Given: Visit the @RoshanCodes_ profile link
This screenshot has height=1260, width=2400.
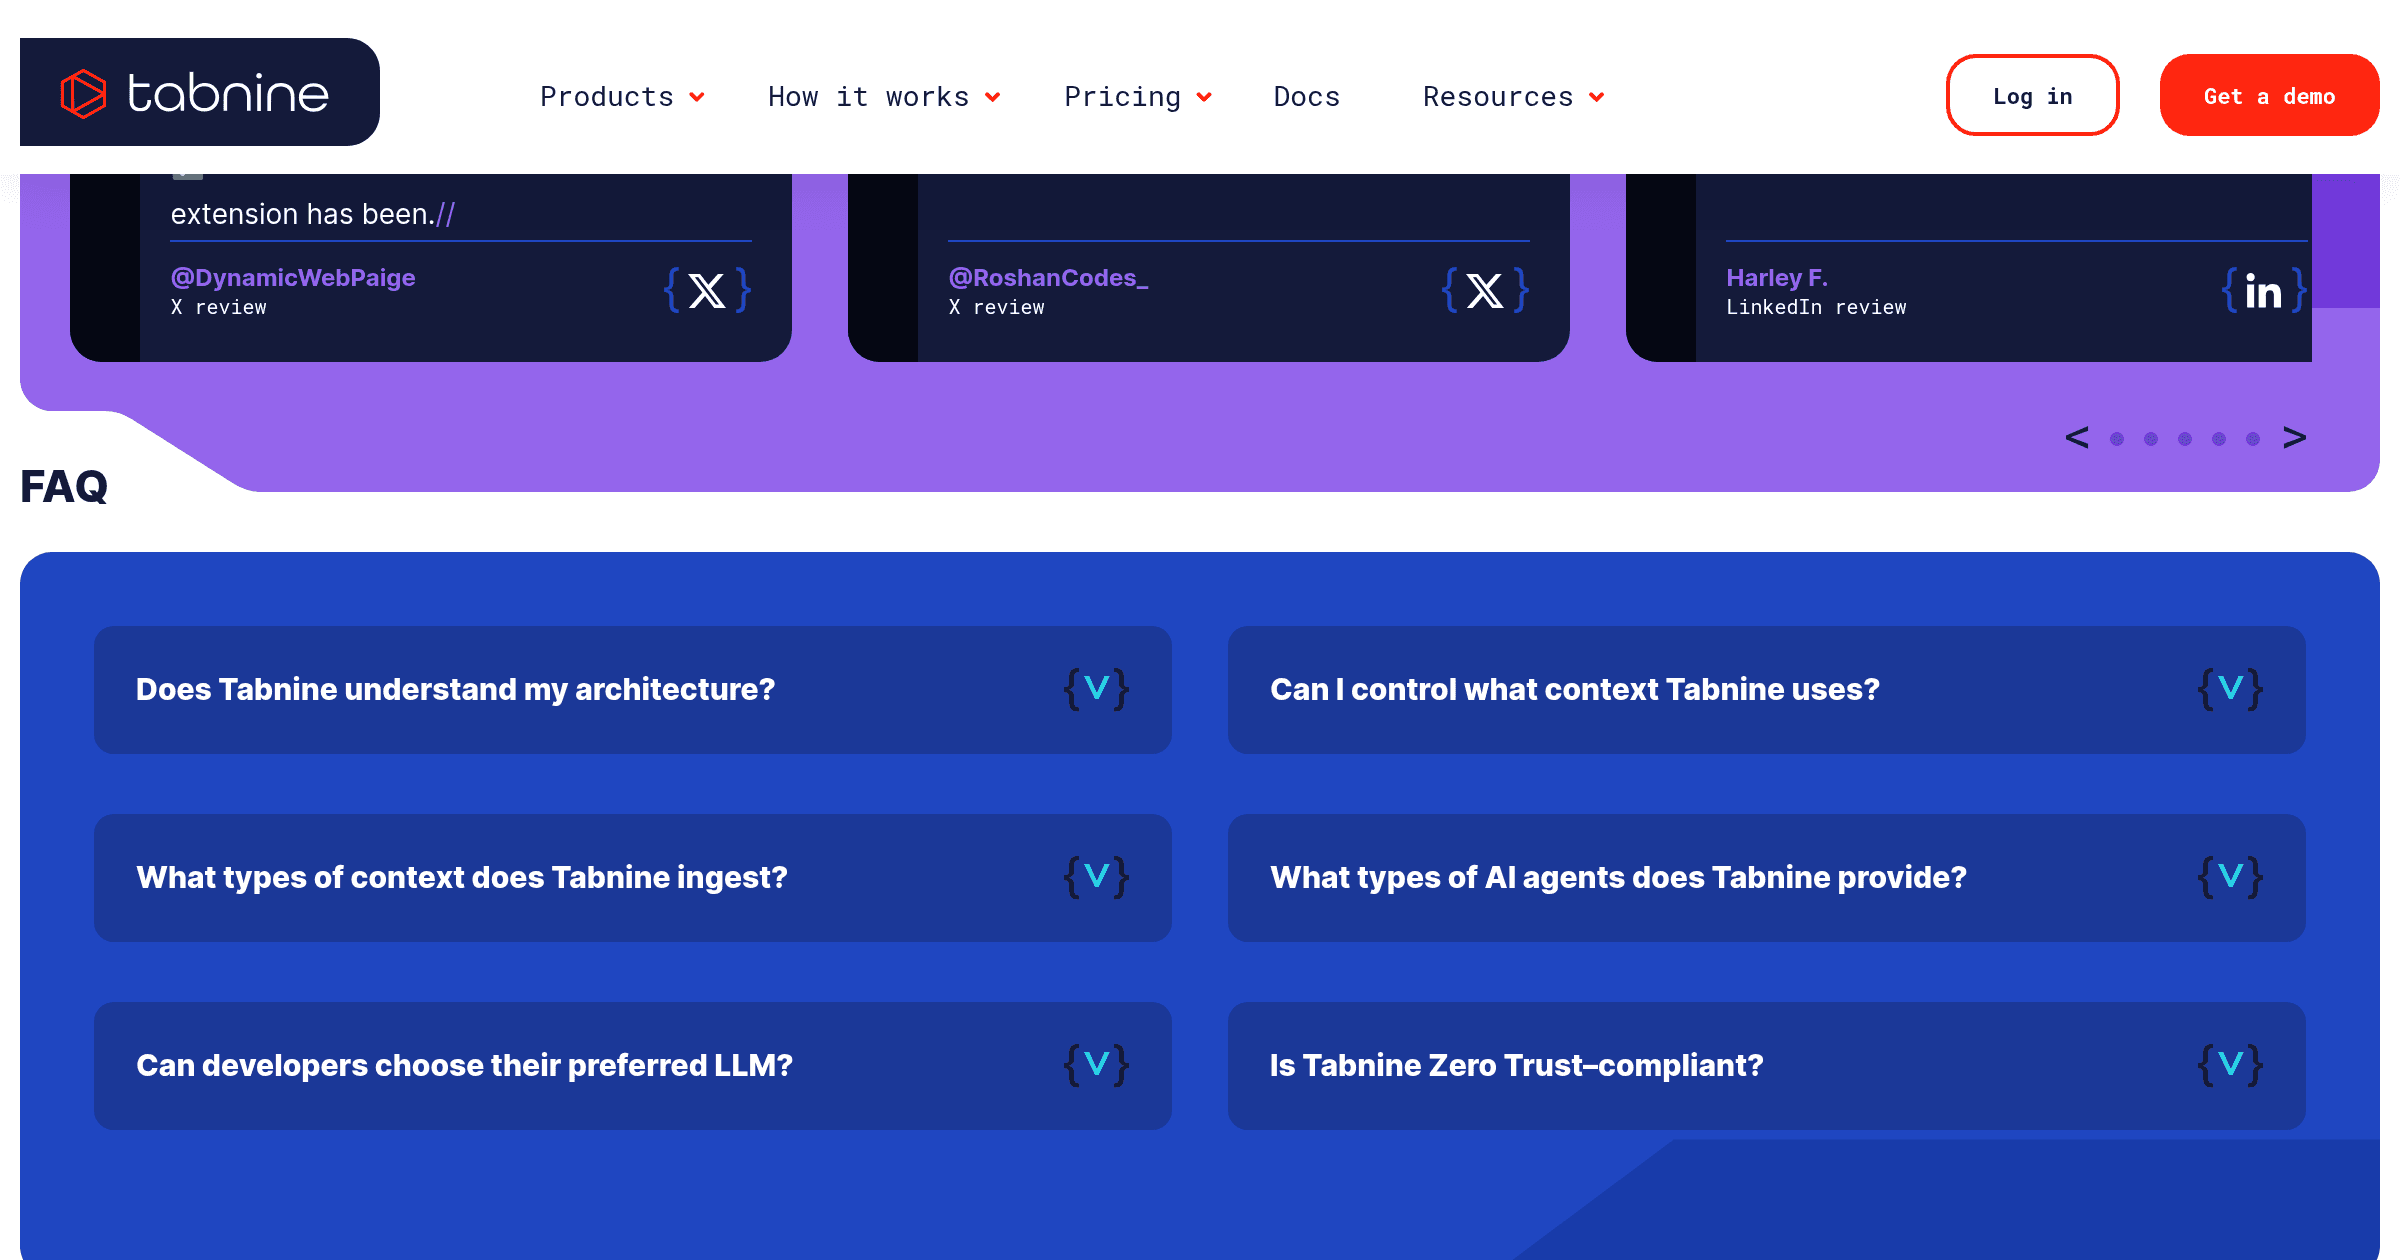Looking at the screenshot, I should [1049, 278].
